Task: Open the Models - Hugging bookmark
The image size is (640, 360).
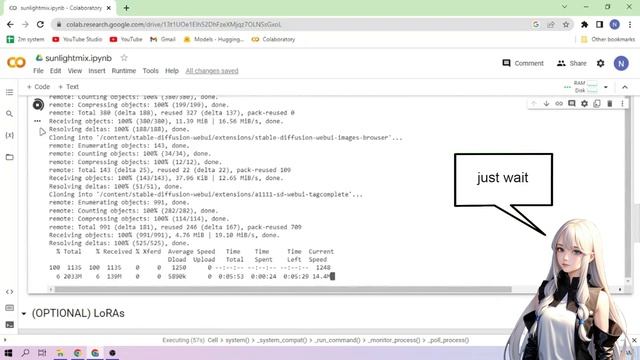Action: [x=213, y=39]
